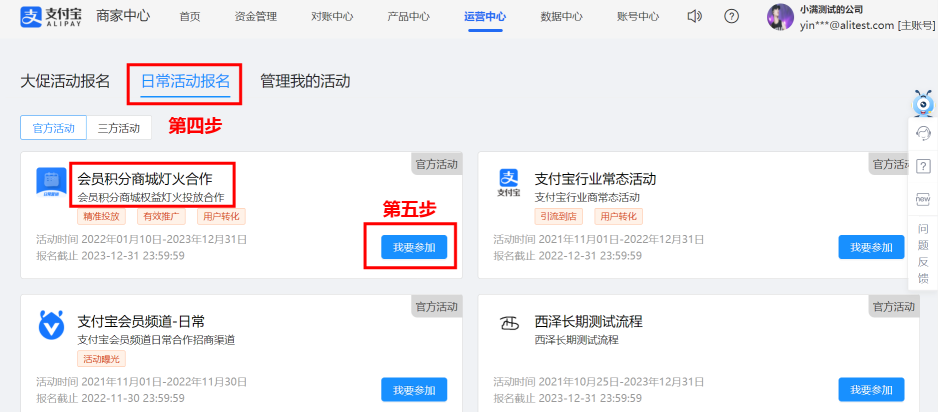
Task: Click the blue robot assistant icon
Action: 924,103
